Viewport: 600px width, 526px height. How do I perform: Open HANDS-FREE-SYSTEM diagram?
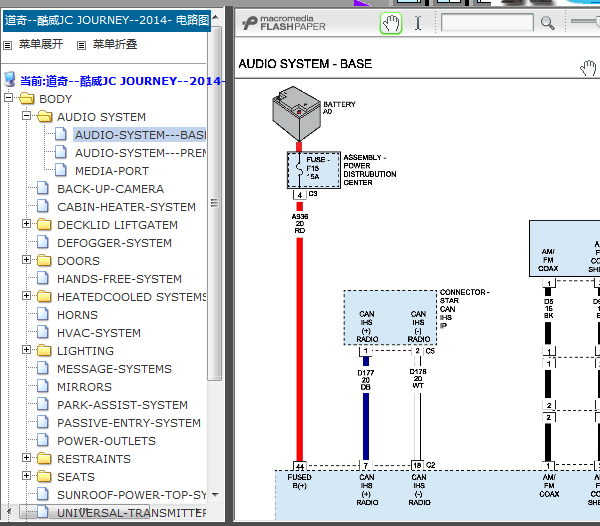[119, 279]
